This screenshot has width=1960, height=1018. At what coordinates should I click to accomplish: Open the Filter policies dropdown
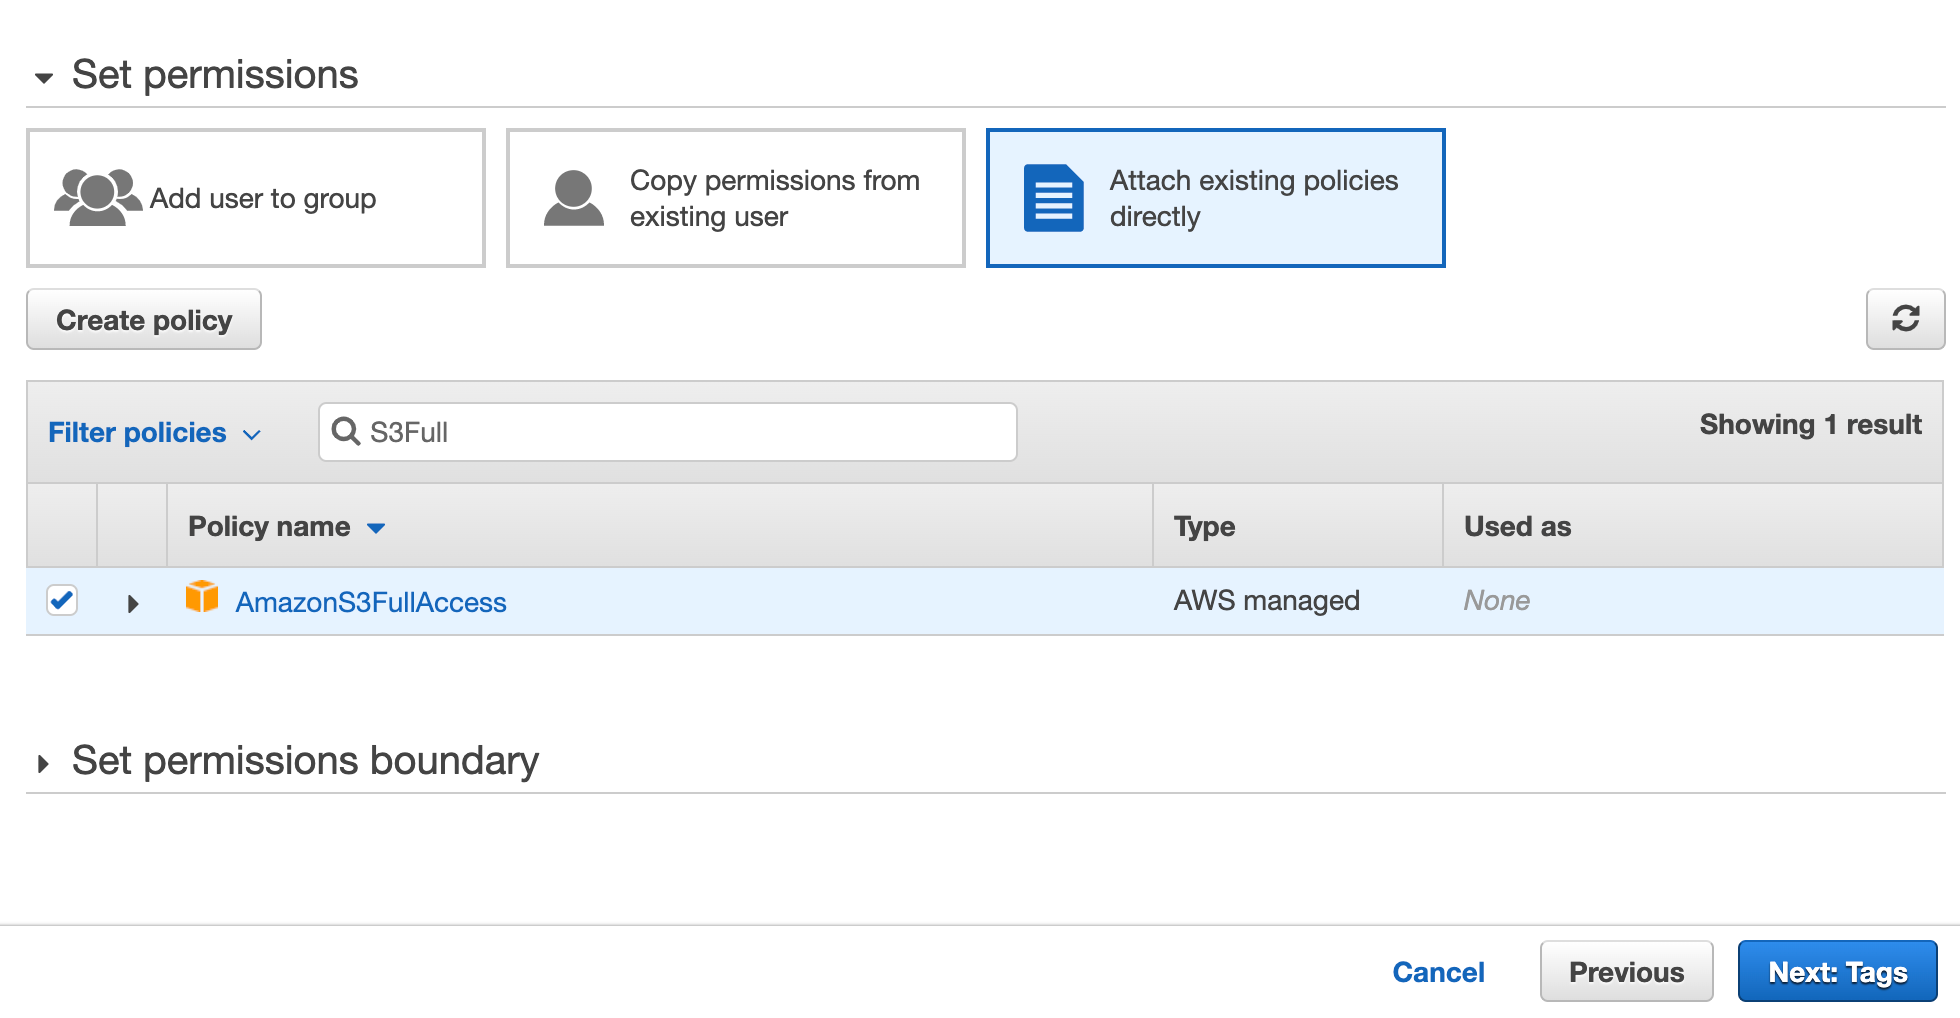click(x=155, y=432)
